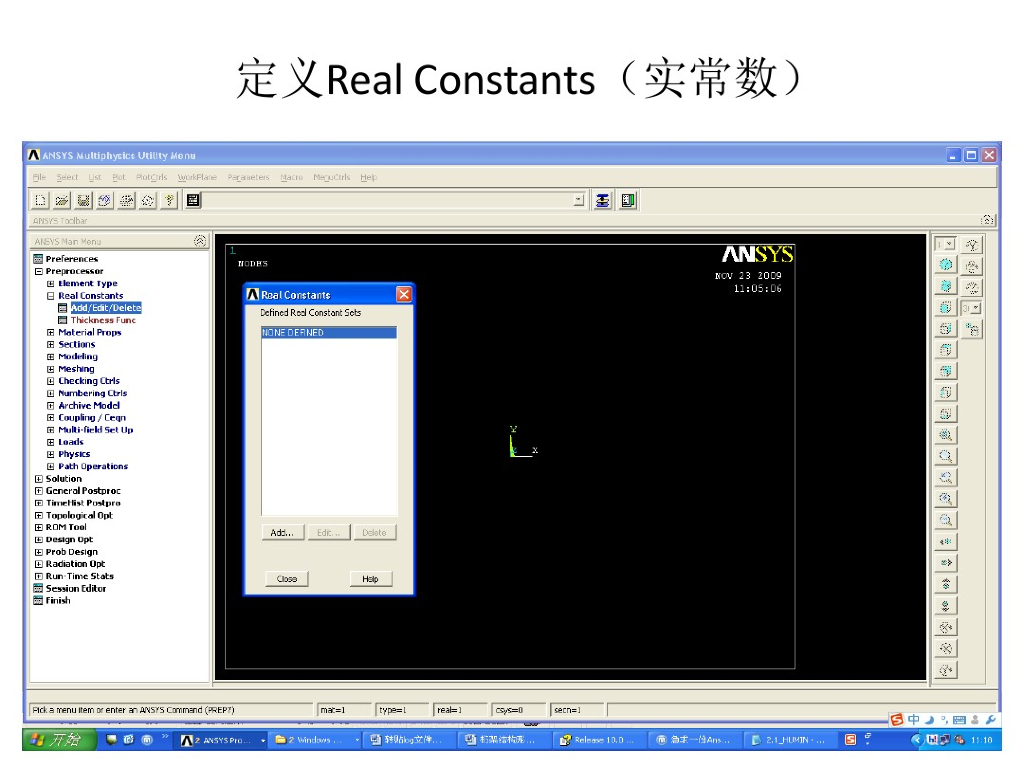Collapse the ANSYS Main Menu panel
This screenshot has height=768, width=1024.
200,241
